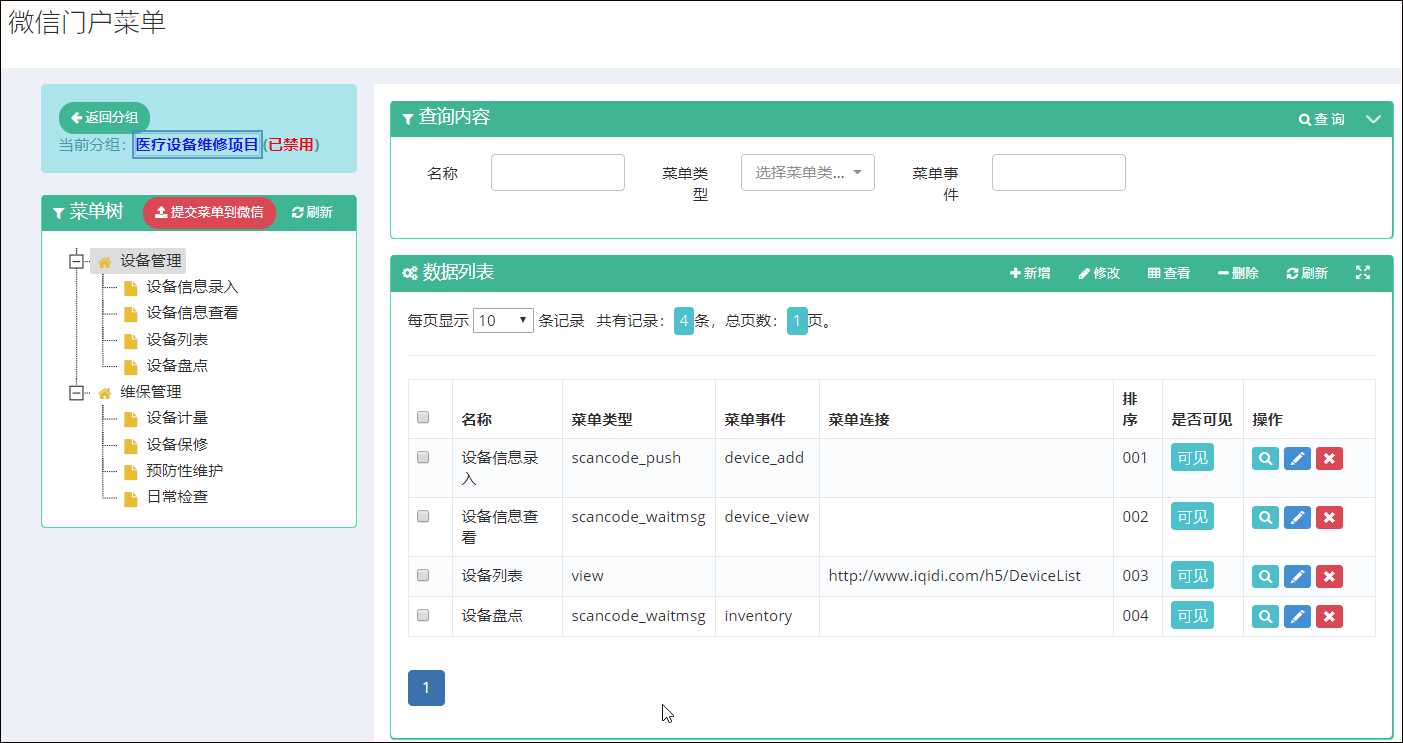This screenshot has height=743, width=1403.
Task: Click the 维保管理 home folder icon
Action: click(x=104, y=392)
